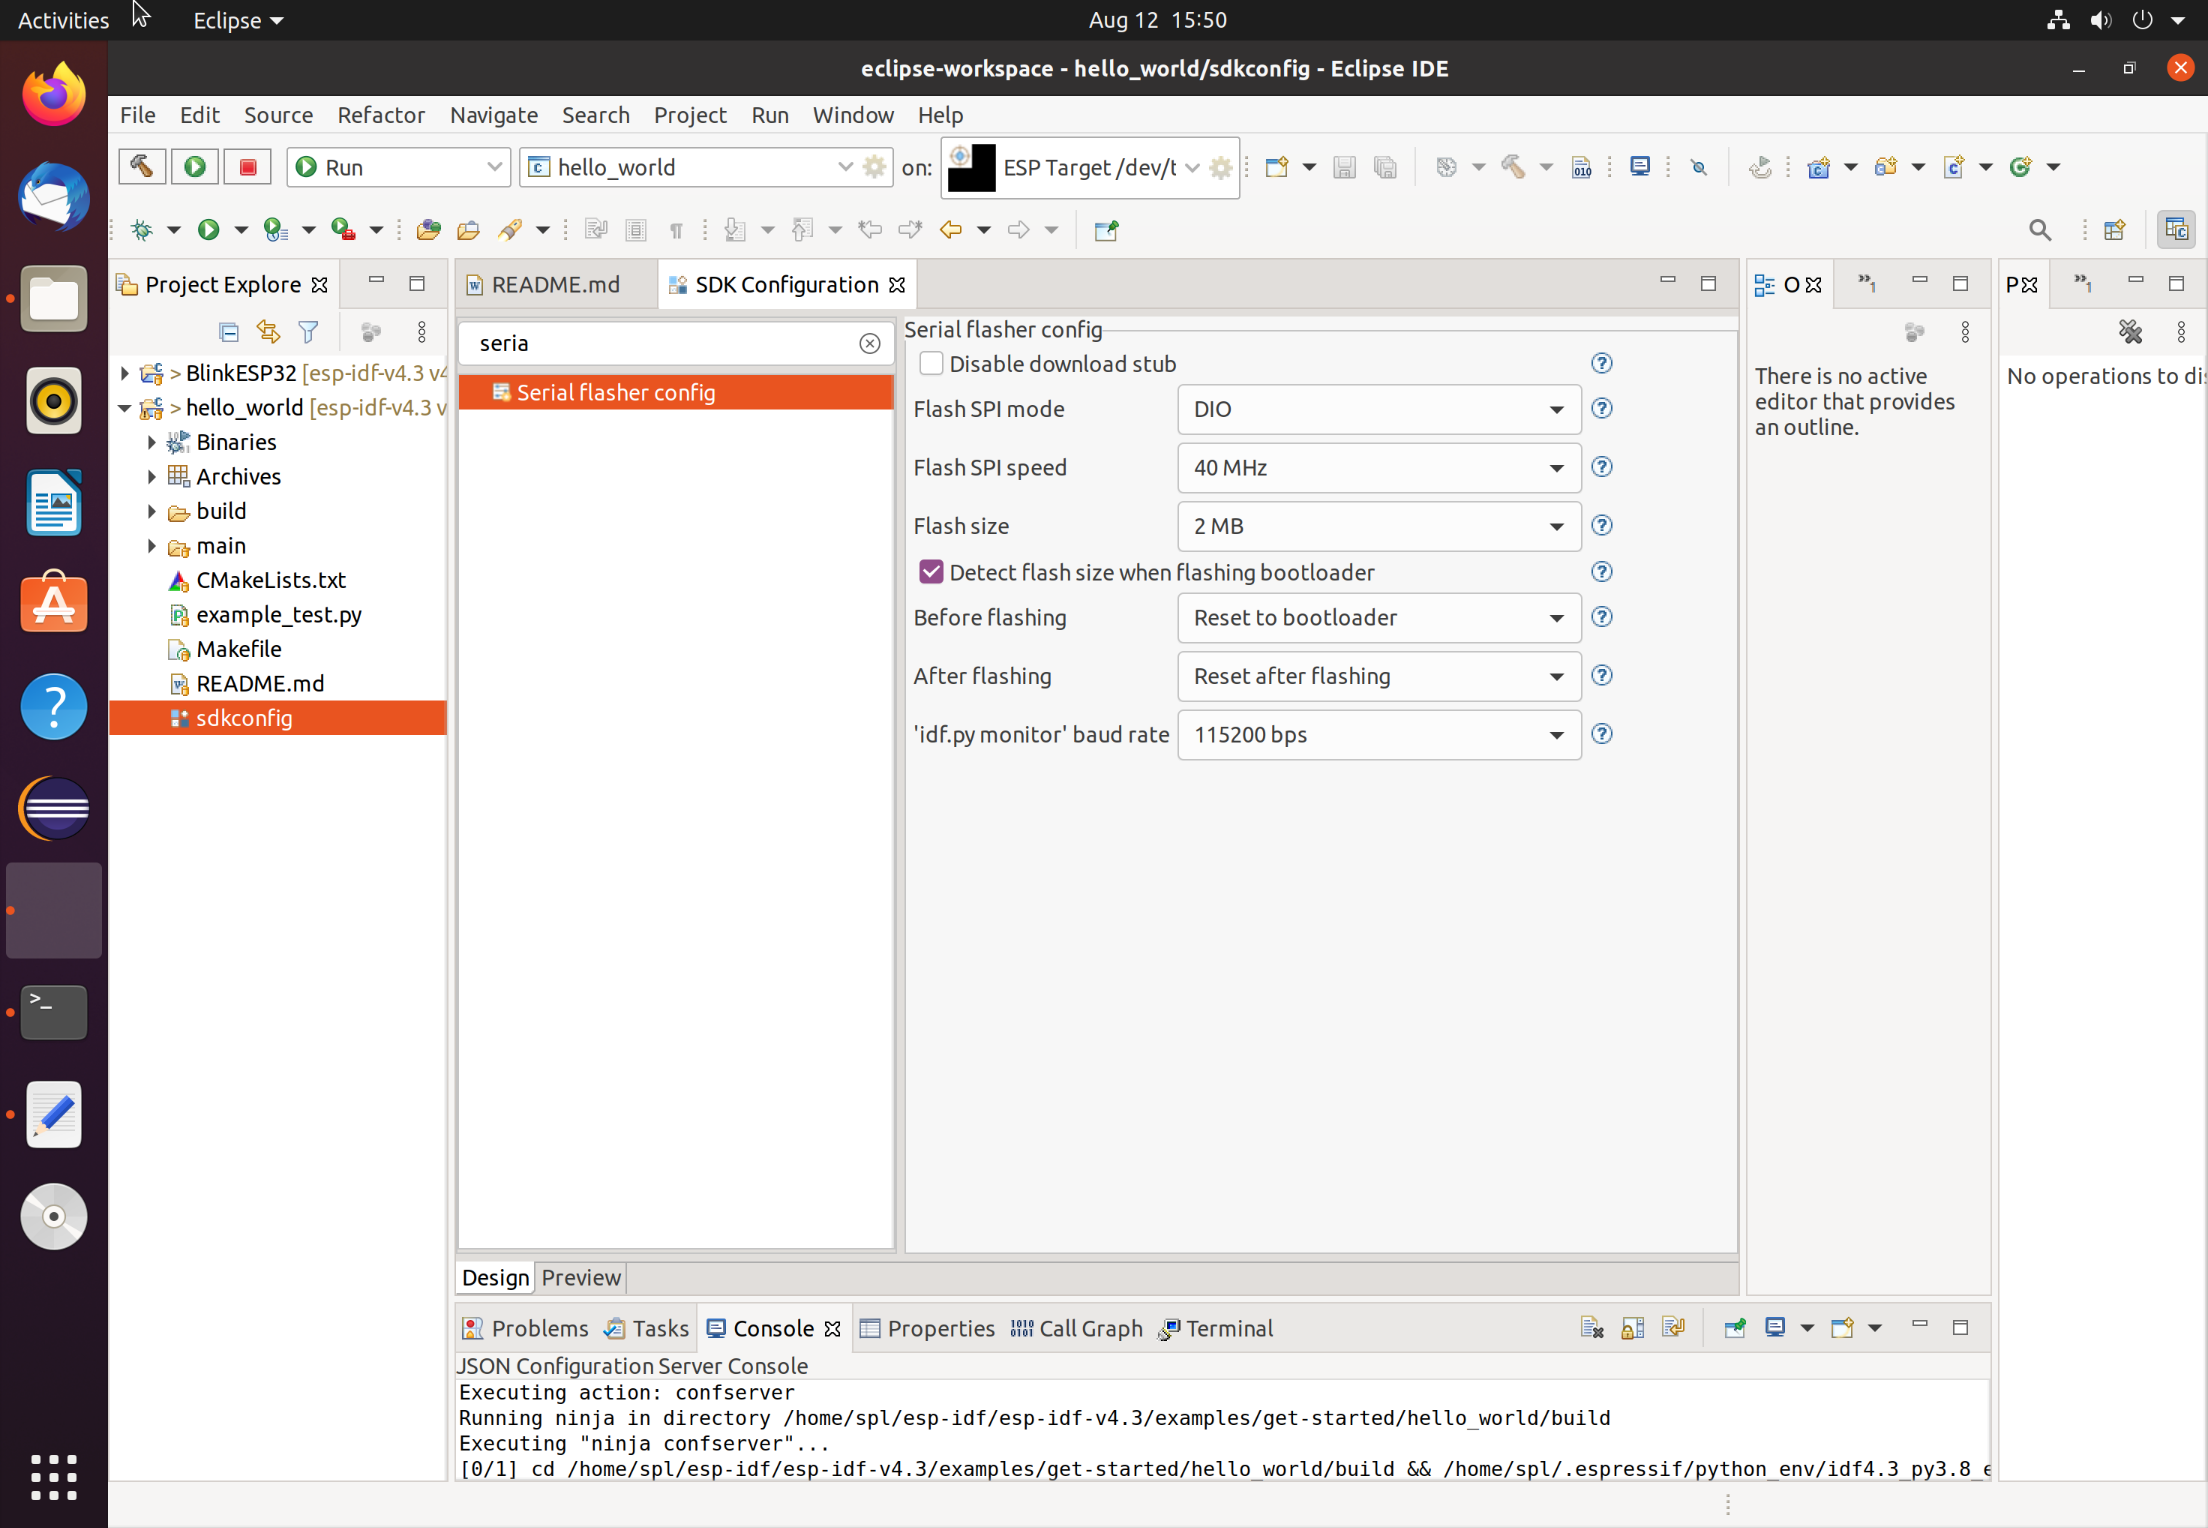
Task: Expand the build folder in hello_world
Action: (x=152, y=511)
